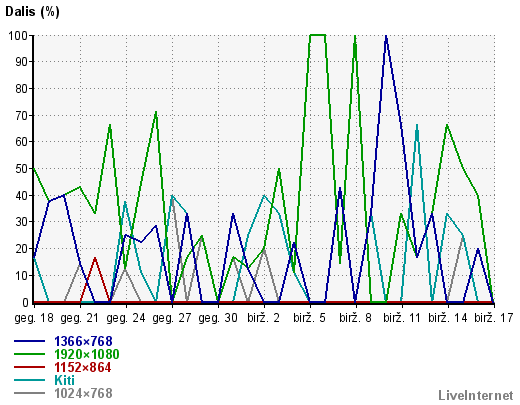The width and height of the screenshot is (520, 405).
Task: Click the red line swatch for 1152×864
Action: 29,367
